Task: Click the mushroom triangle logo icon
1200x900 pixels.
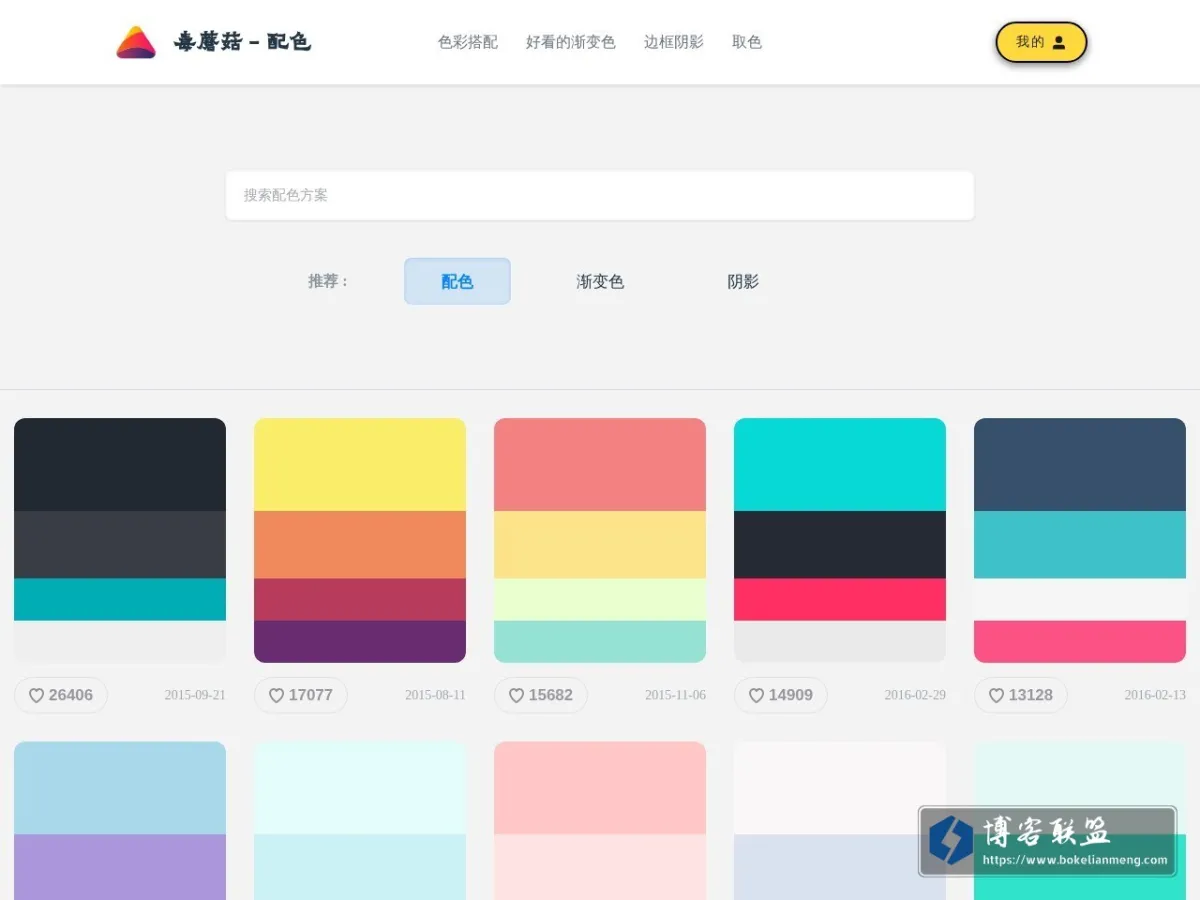Action: point(136,42)
